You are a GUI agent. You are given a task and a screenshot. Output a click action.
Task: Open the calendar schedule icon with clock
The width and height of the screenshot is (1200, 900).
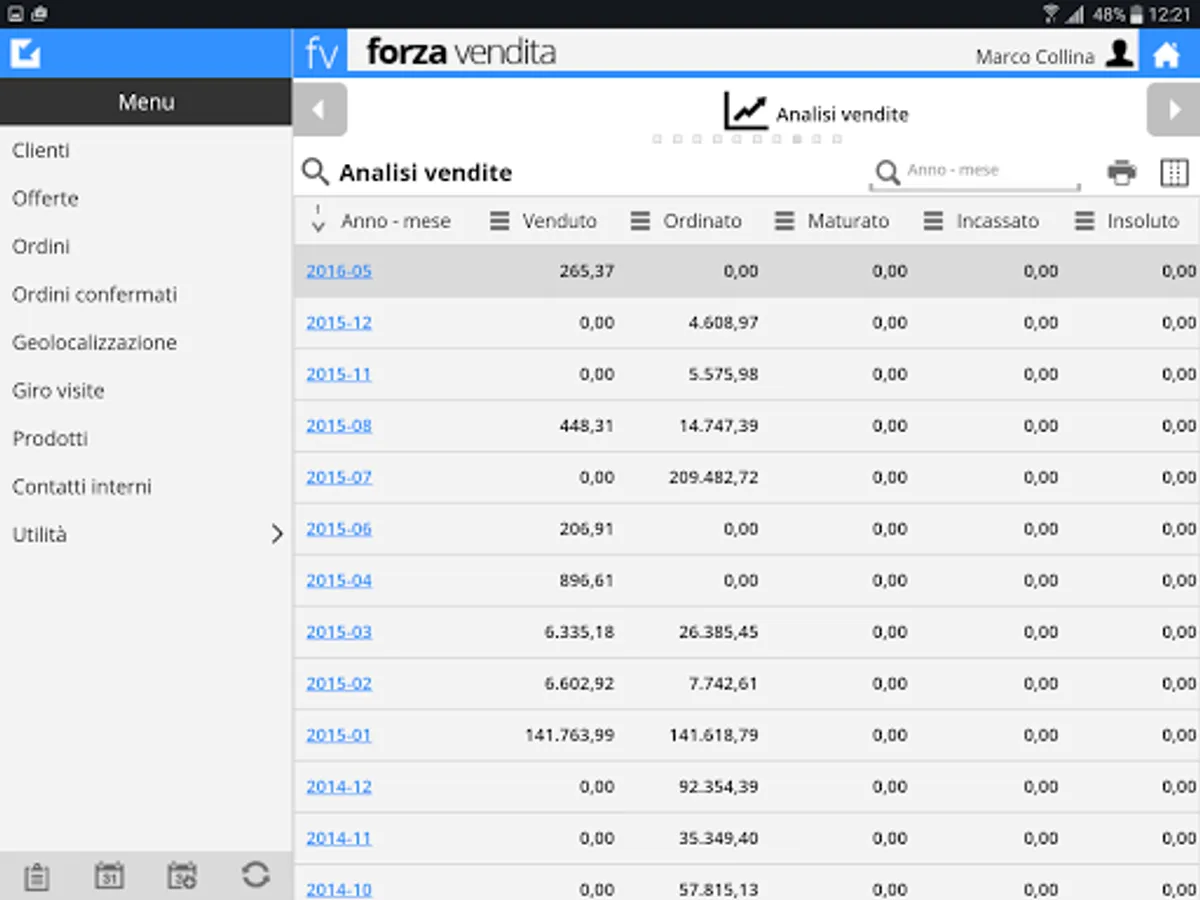(182, 876)
